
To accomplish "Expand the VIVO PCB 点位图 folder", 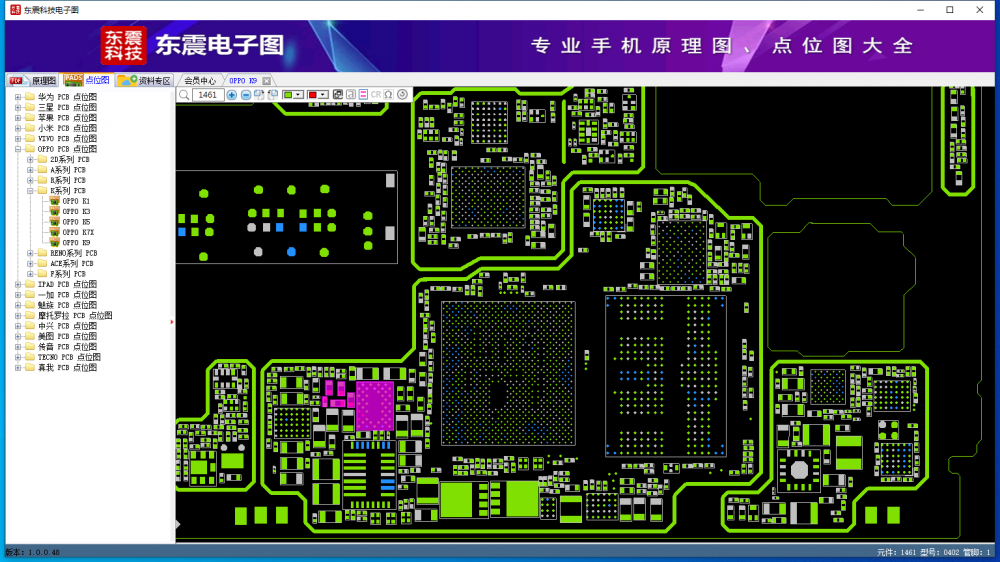I will pos(18,138).
